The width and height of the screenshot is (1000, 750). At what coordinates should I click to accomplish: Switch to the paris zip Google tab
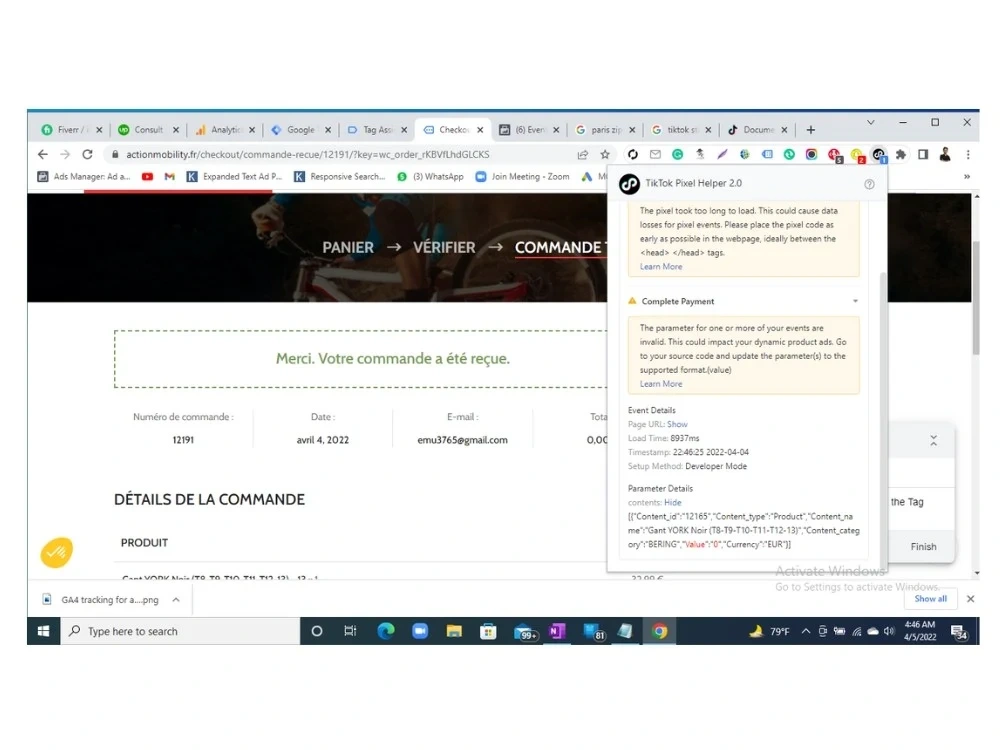point(605,129)
